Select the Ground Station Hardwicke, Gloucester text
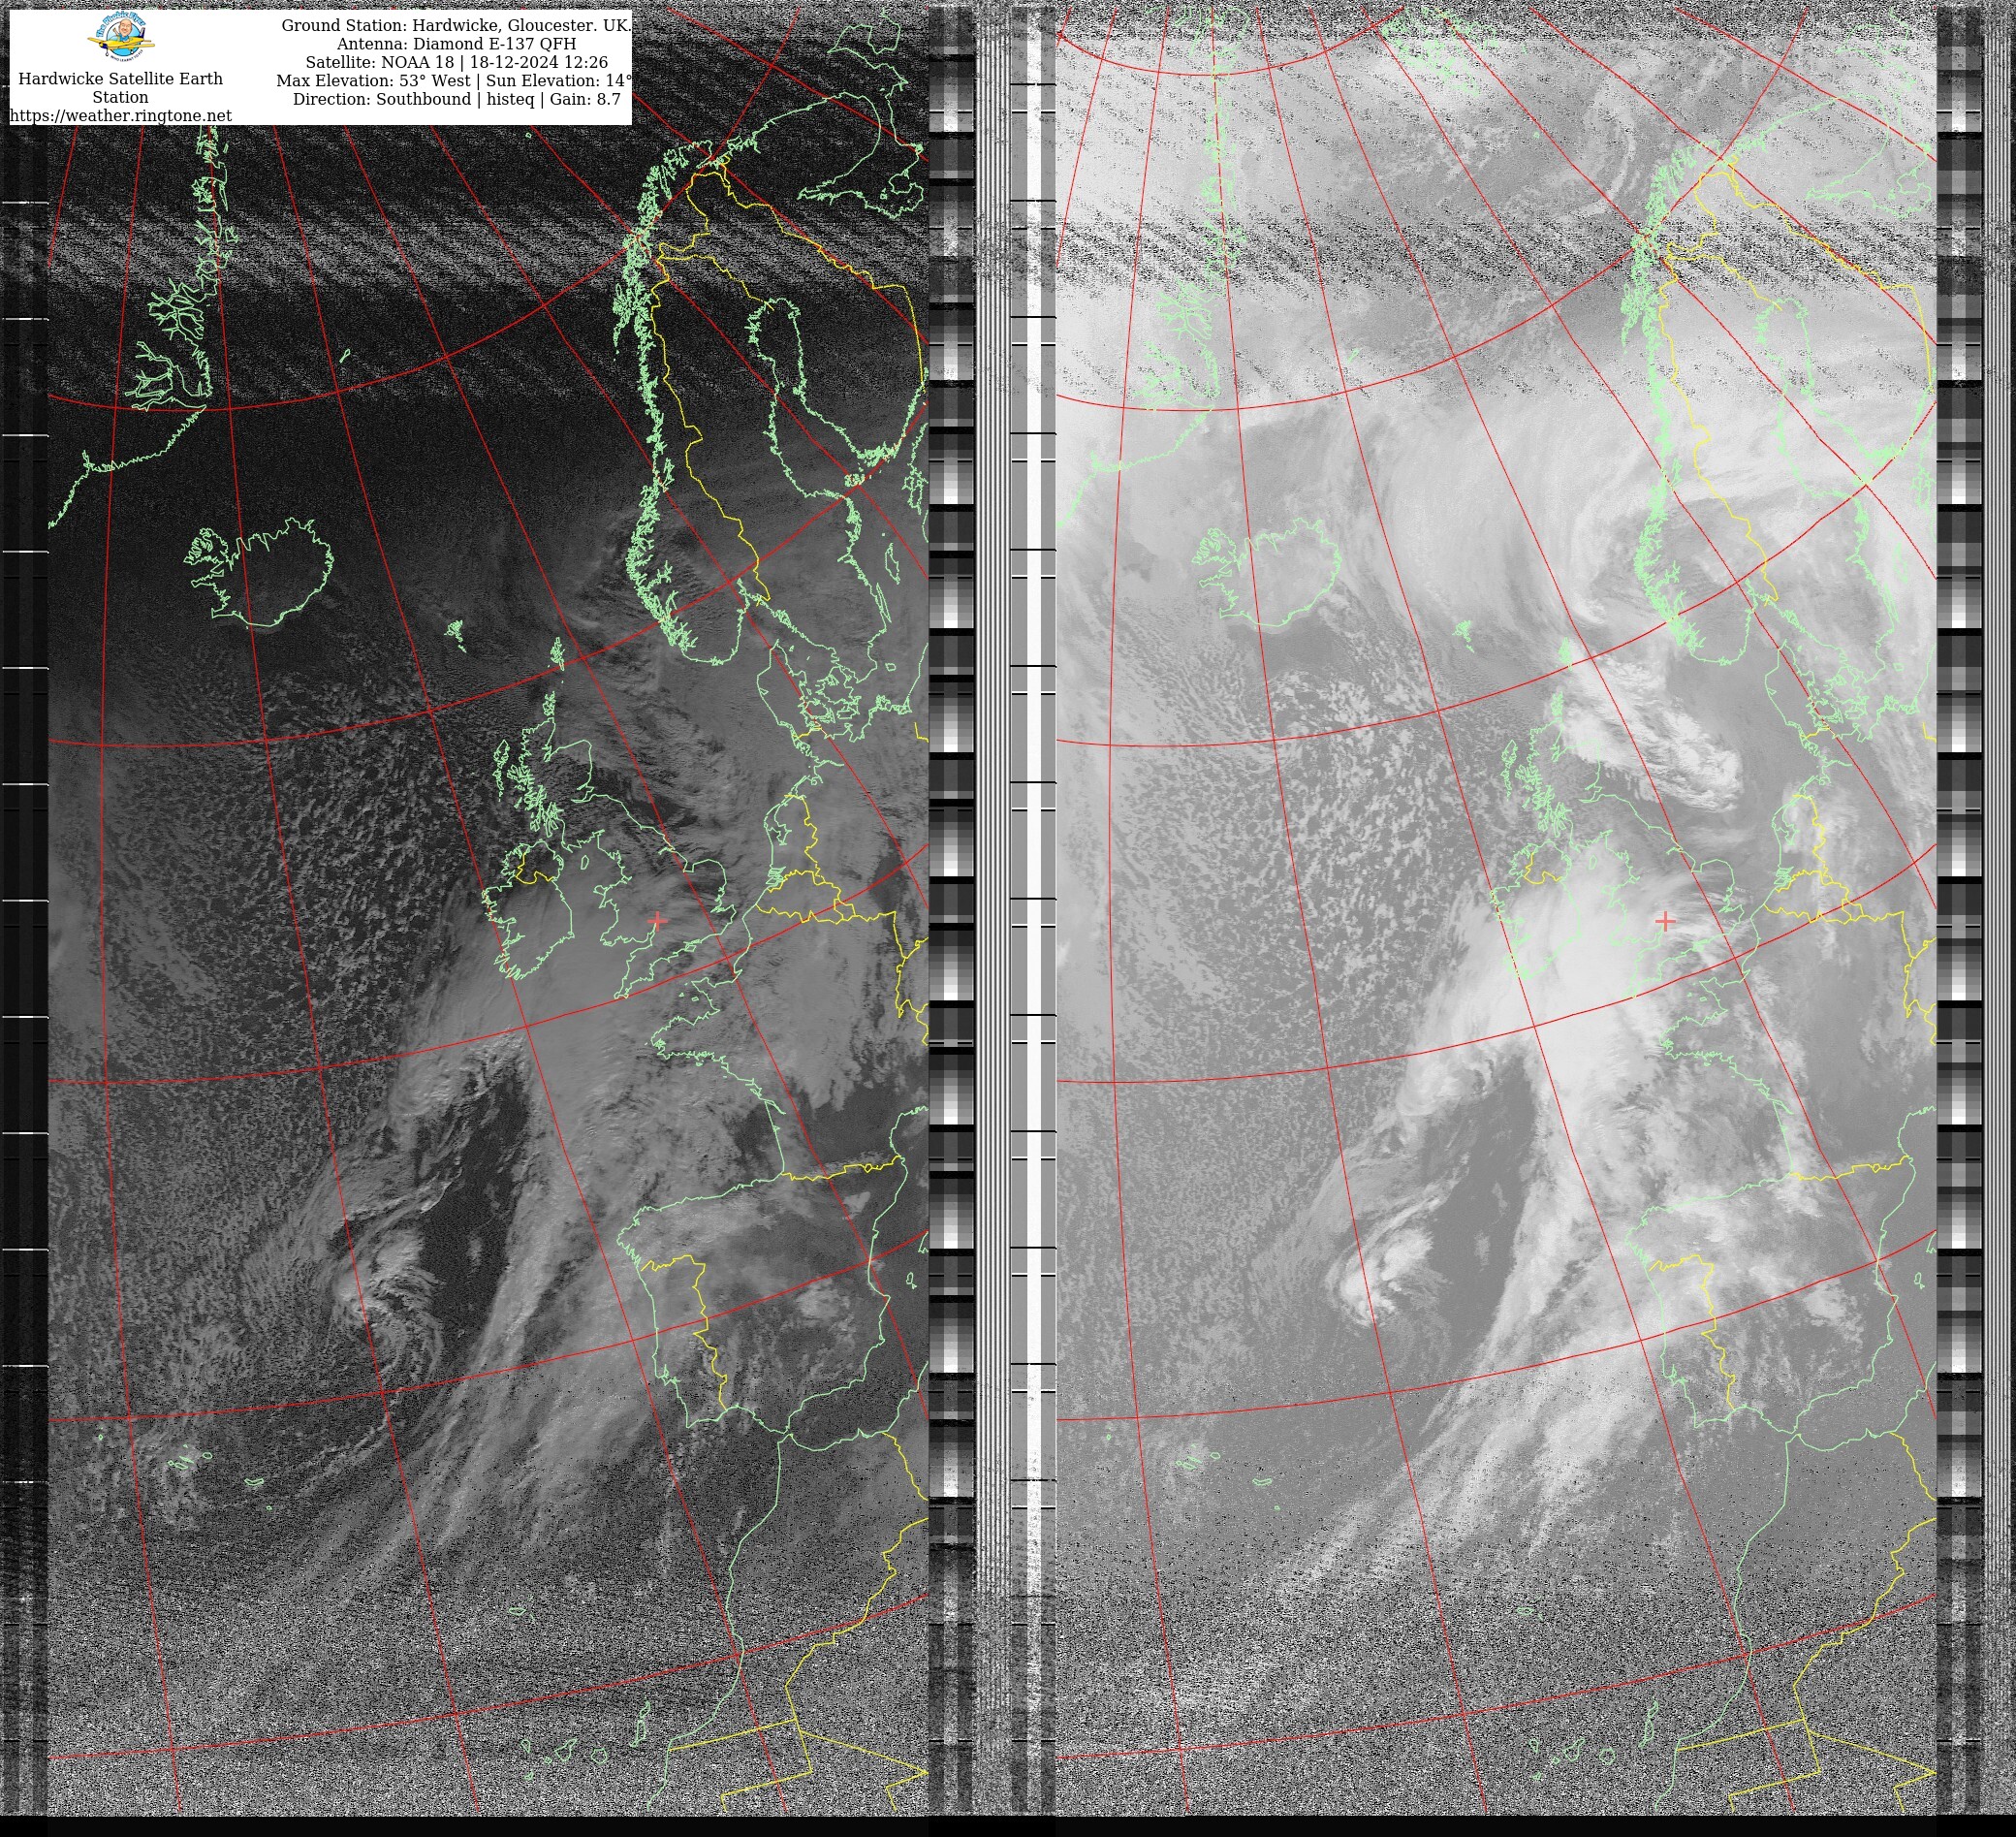The width and height of the screenshot is (2016, 1837). (x=455, y=26)
